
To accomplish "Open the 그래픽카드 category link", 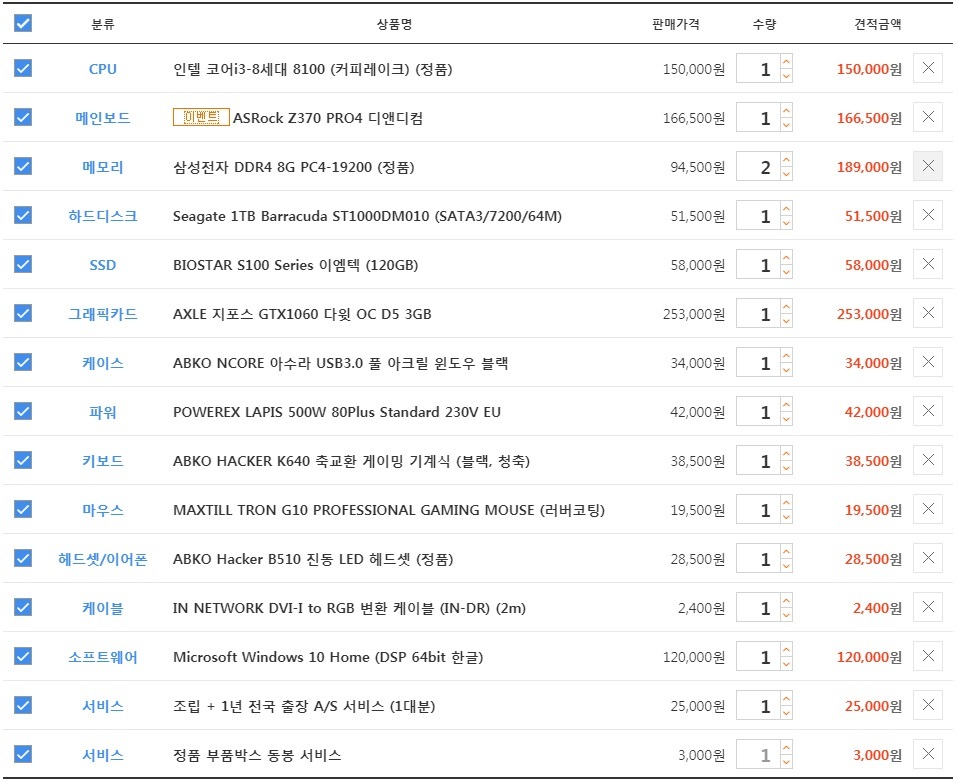I will tap(103, 314).
